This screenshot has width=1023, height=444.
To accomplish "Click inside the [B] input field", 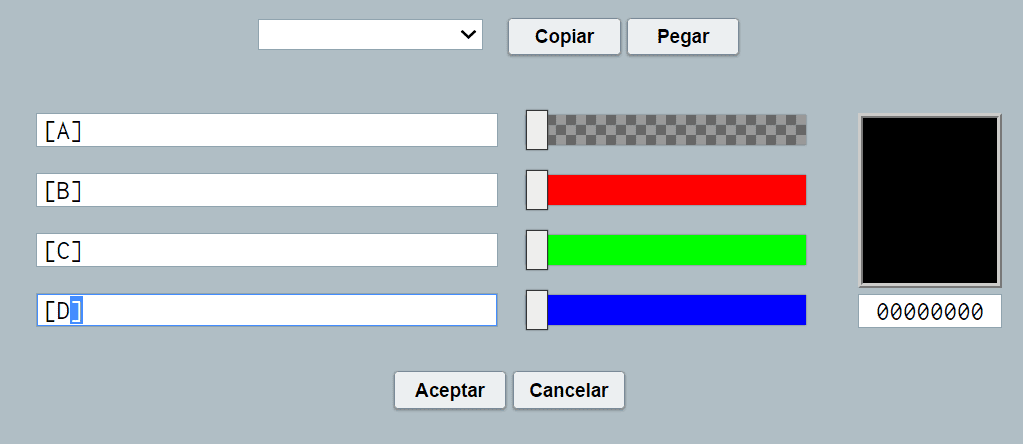I will point(267,190).
